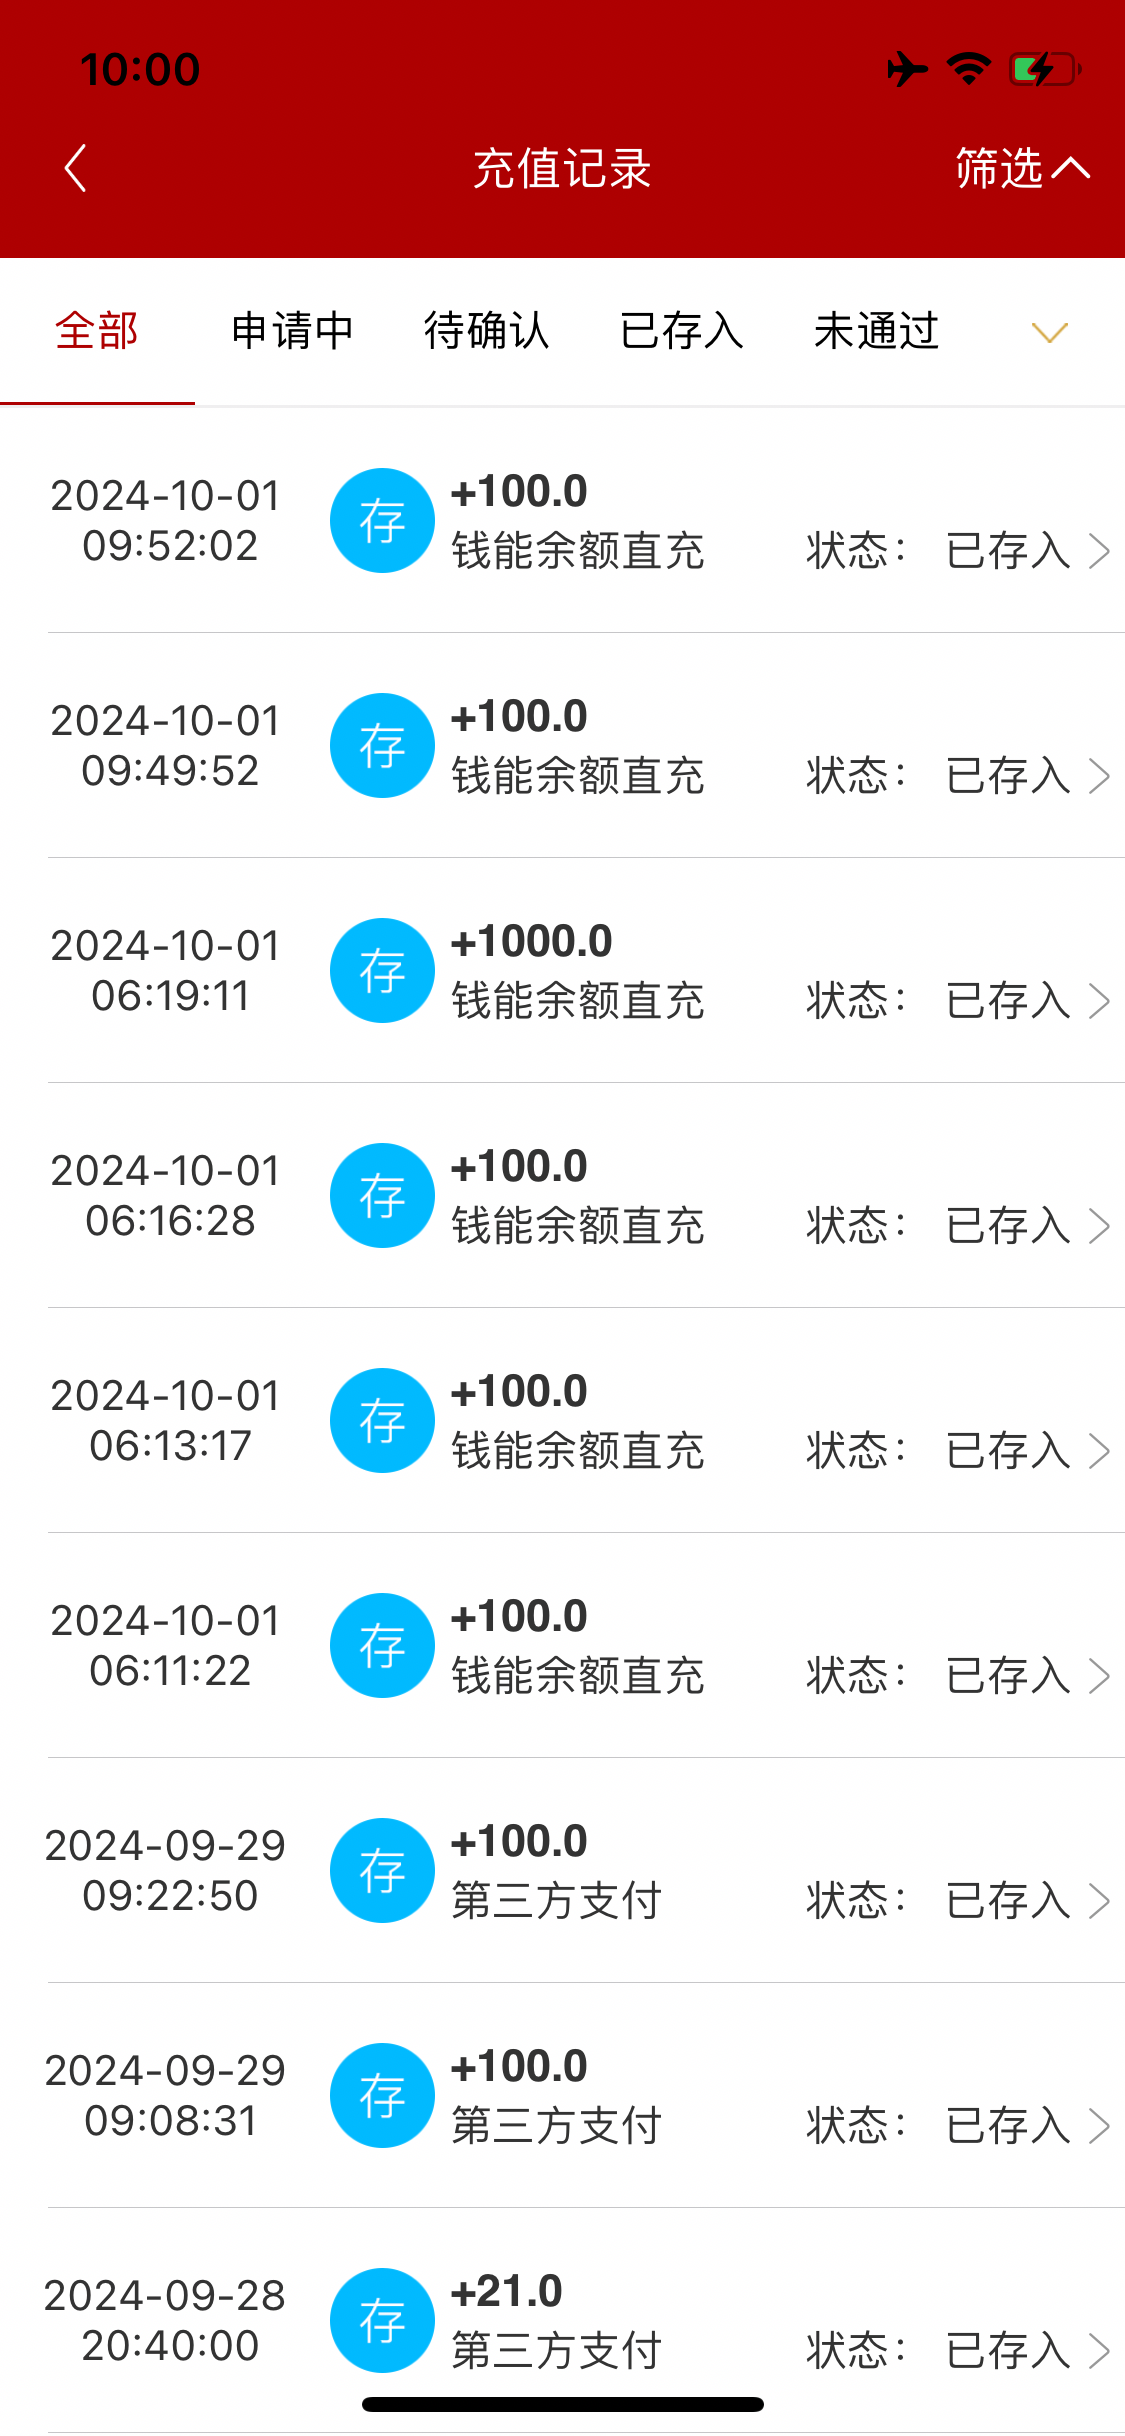This screenshot has width=1125, height=2436.
Task: Tap the battery status icon
Action: pyautogui.click(x=1044, y=70)
